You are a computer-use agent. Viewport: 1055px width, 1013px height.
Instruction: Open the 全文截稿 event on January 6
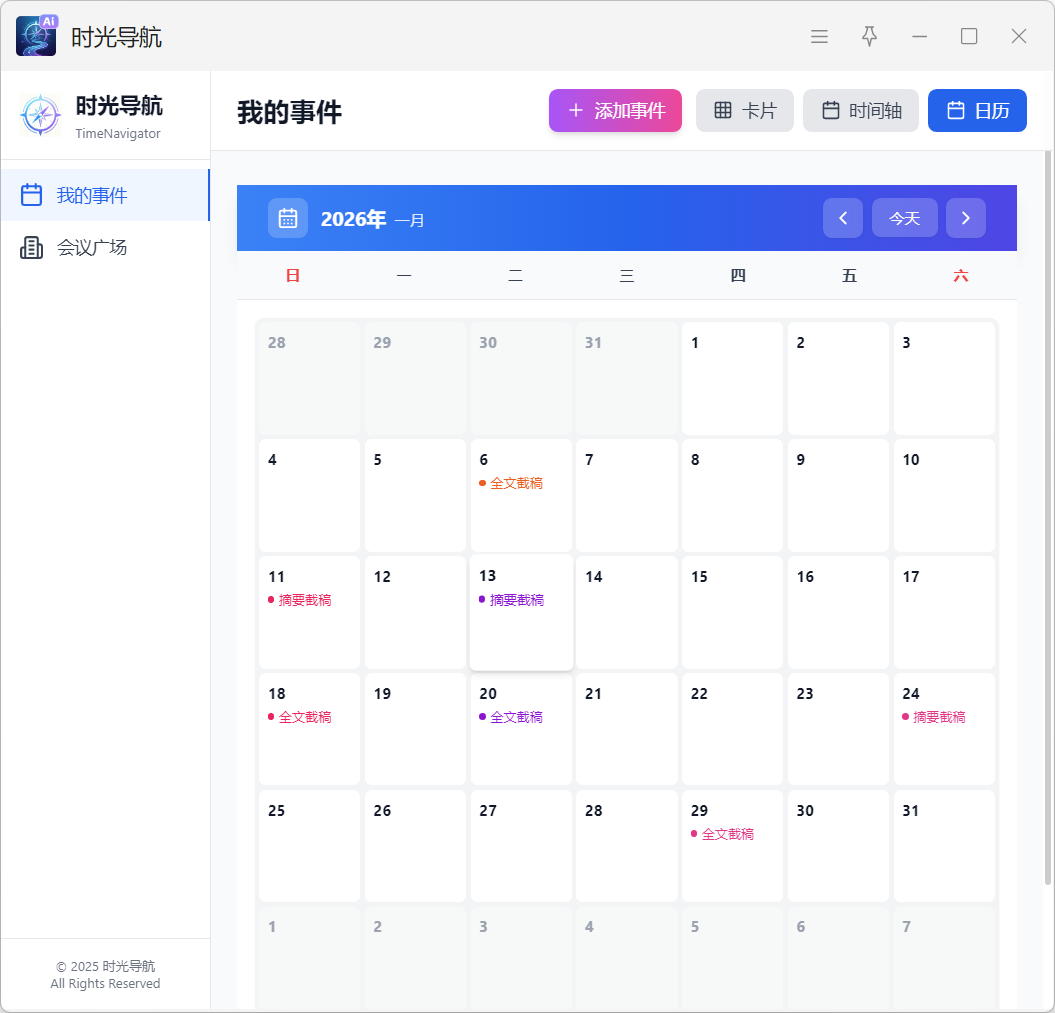[516, 483]
